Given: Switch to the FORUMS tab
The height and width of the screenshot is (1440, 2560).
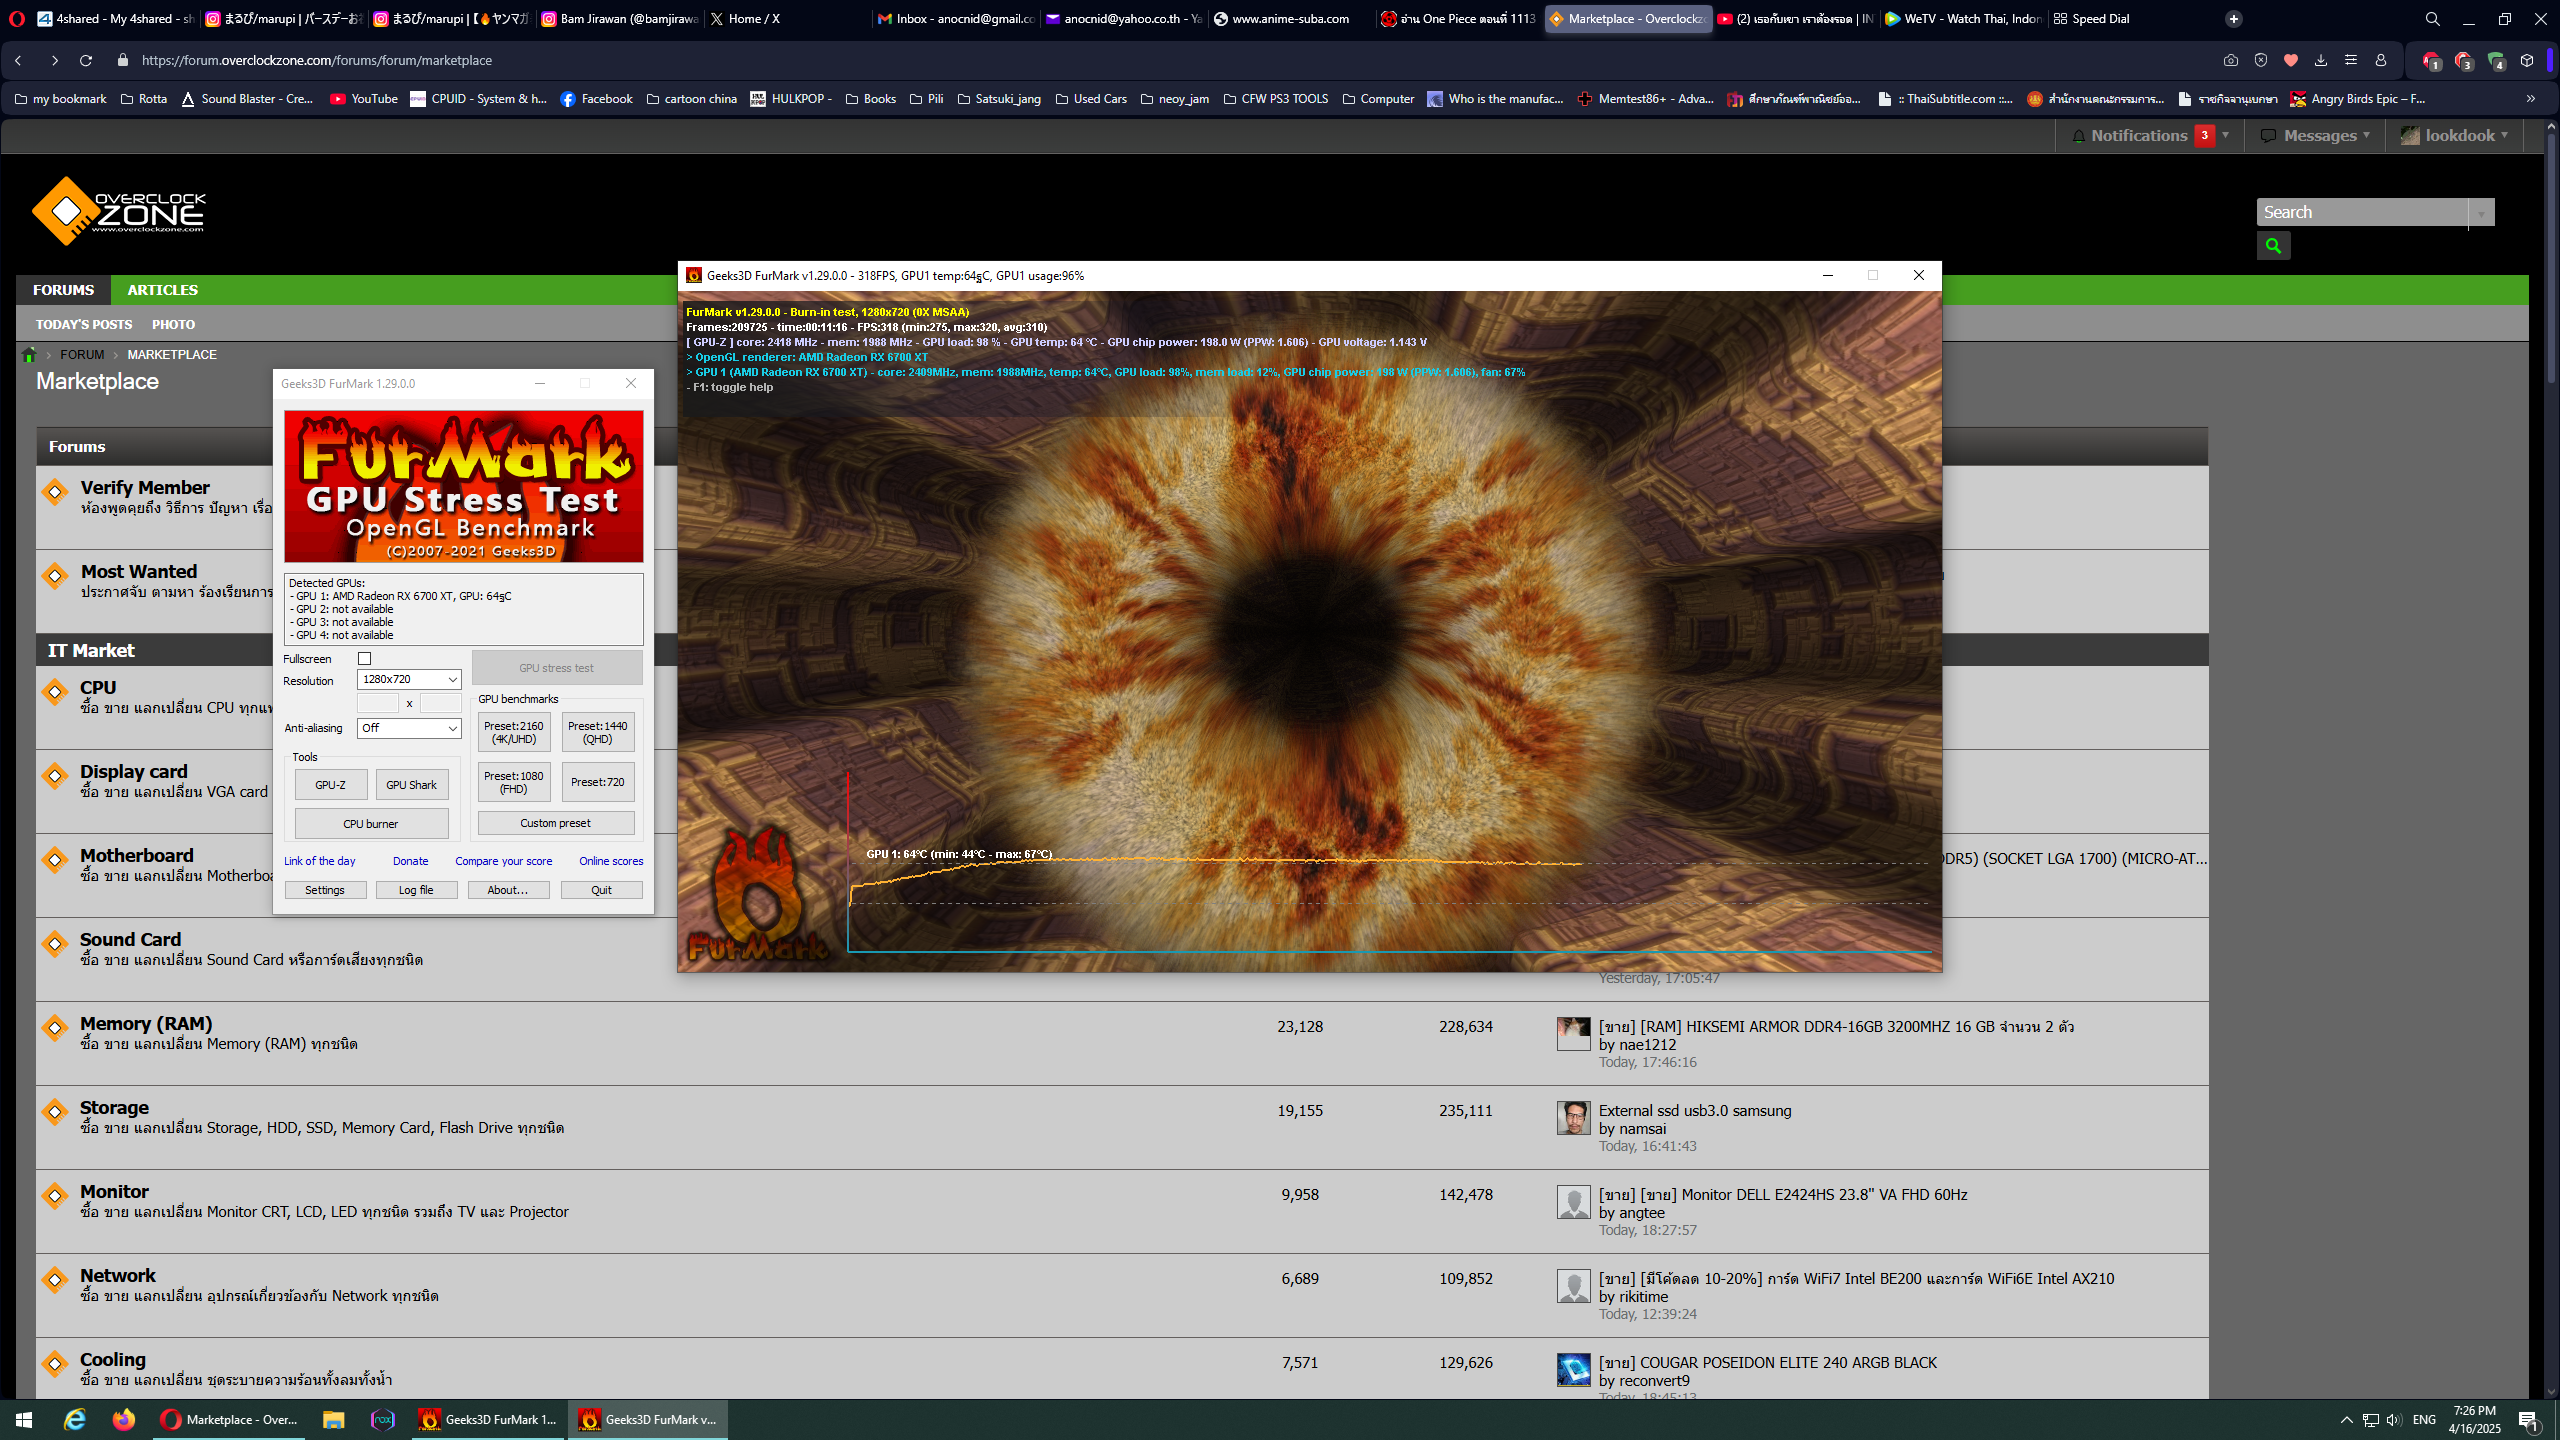Looking at the screenshot, I should pyautogui.click(x=63, y=290).
